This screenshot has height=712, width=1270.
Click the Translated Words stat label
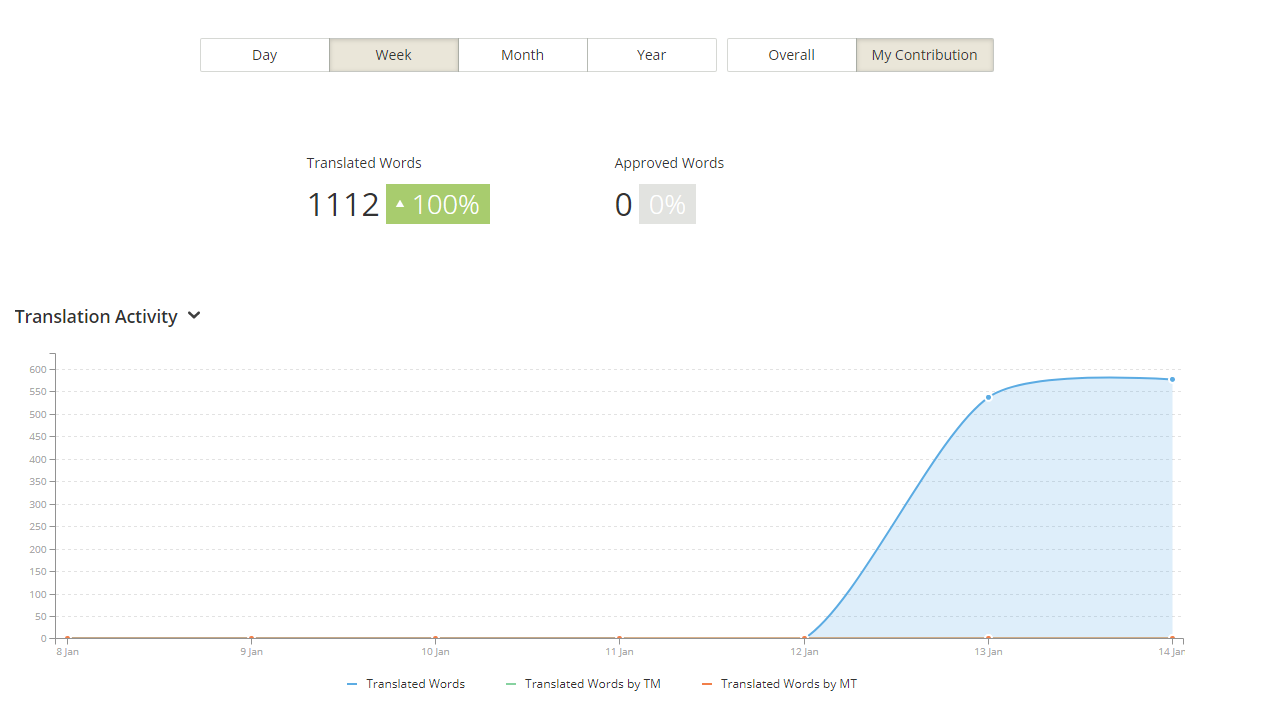point(364,163)
